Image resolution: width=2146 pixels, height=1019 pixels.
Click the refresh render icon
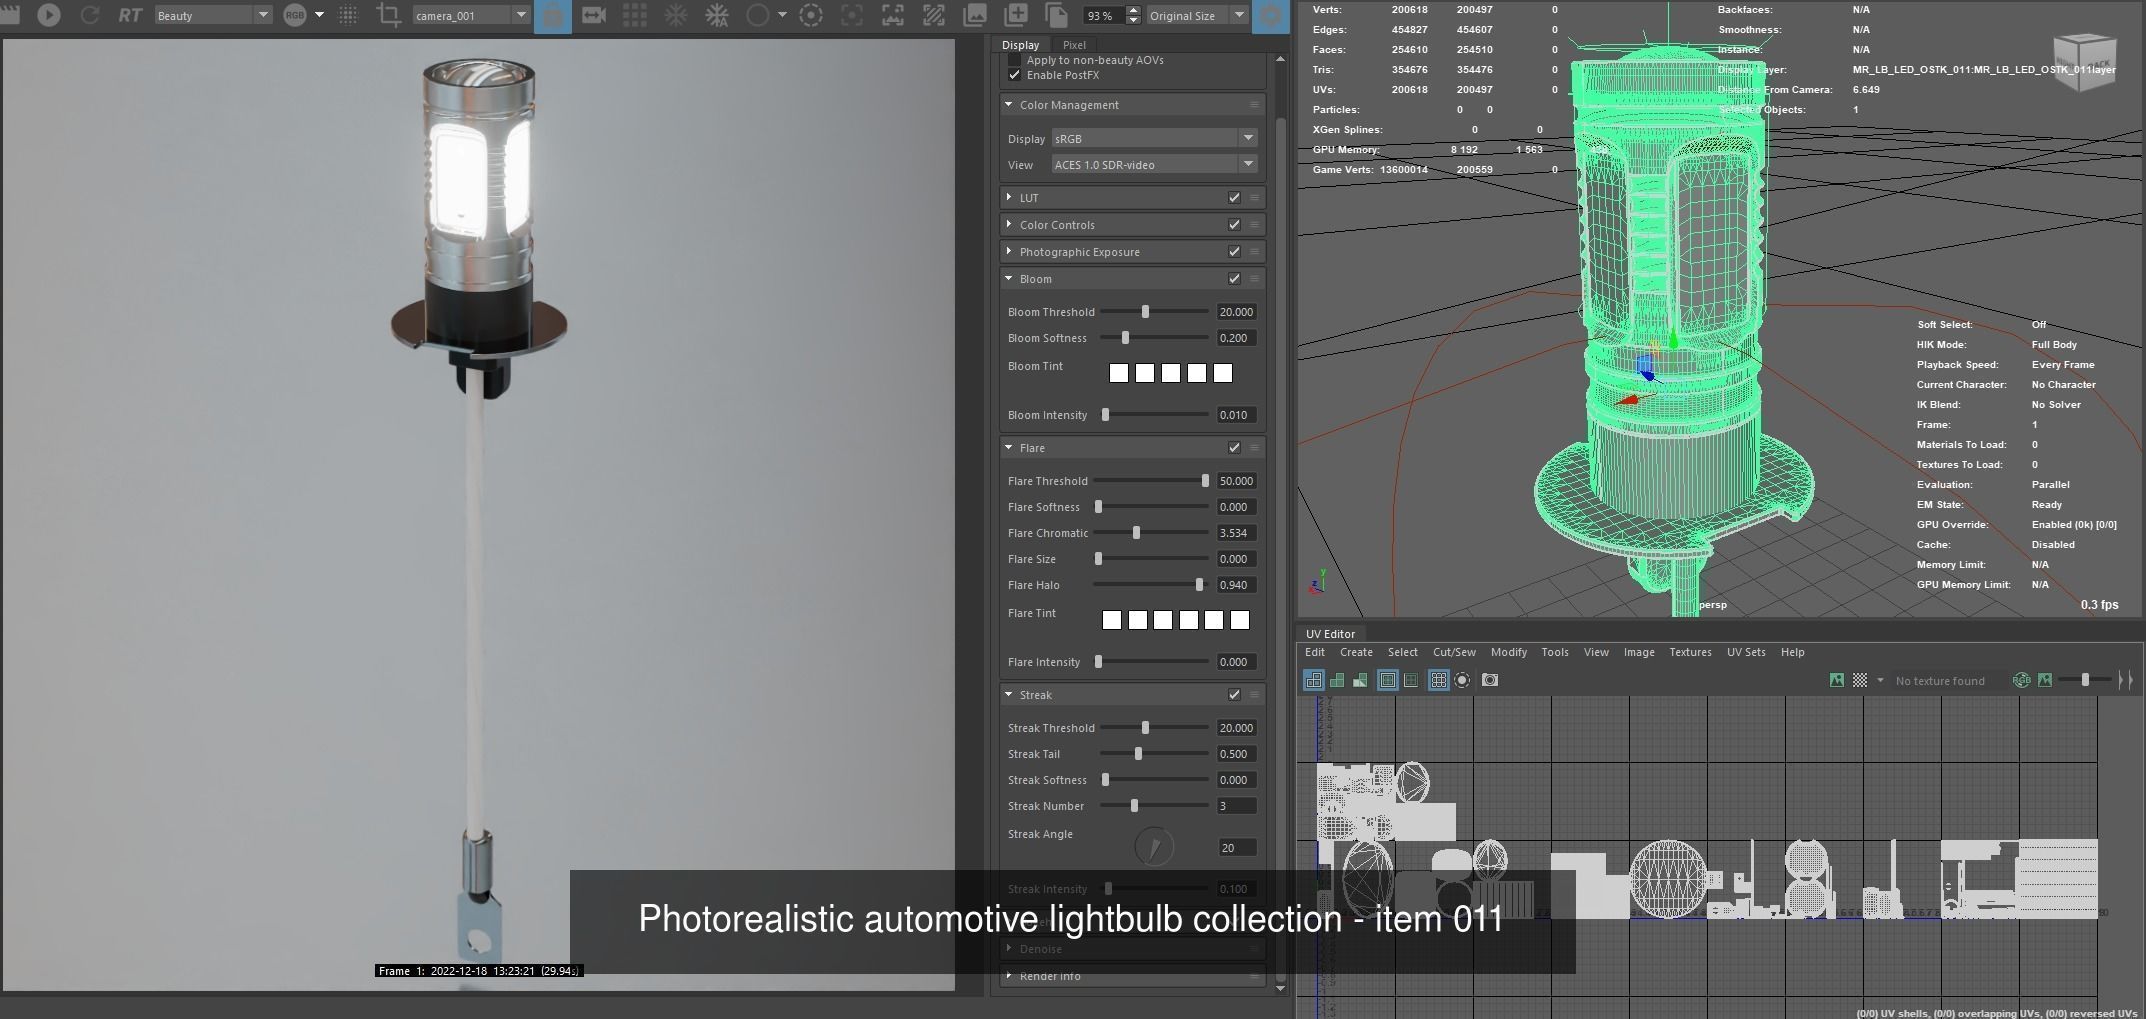click(89, 15)
